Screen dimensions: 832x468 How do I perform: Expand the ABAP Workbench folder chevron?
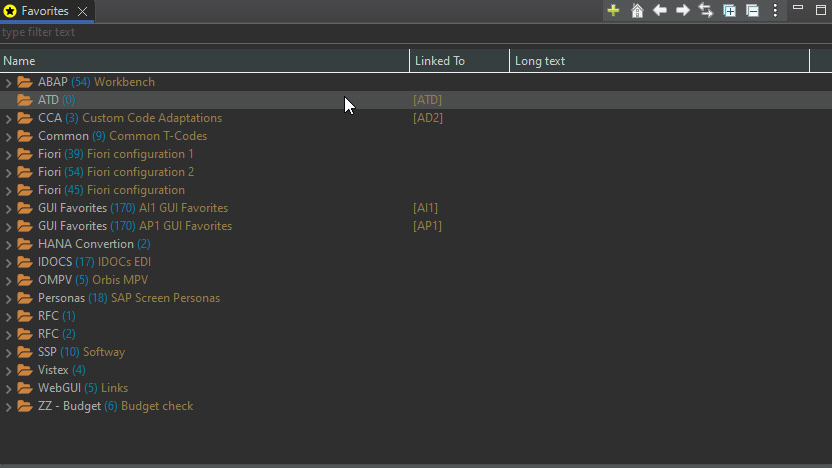[8, 82]
